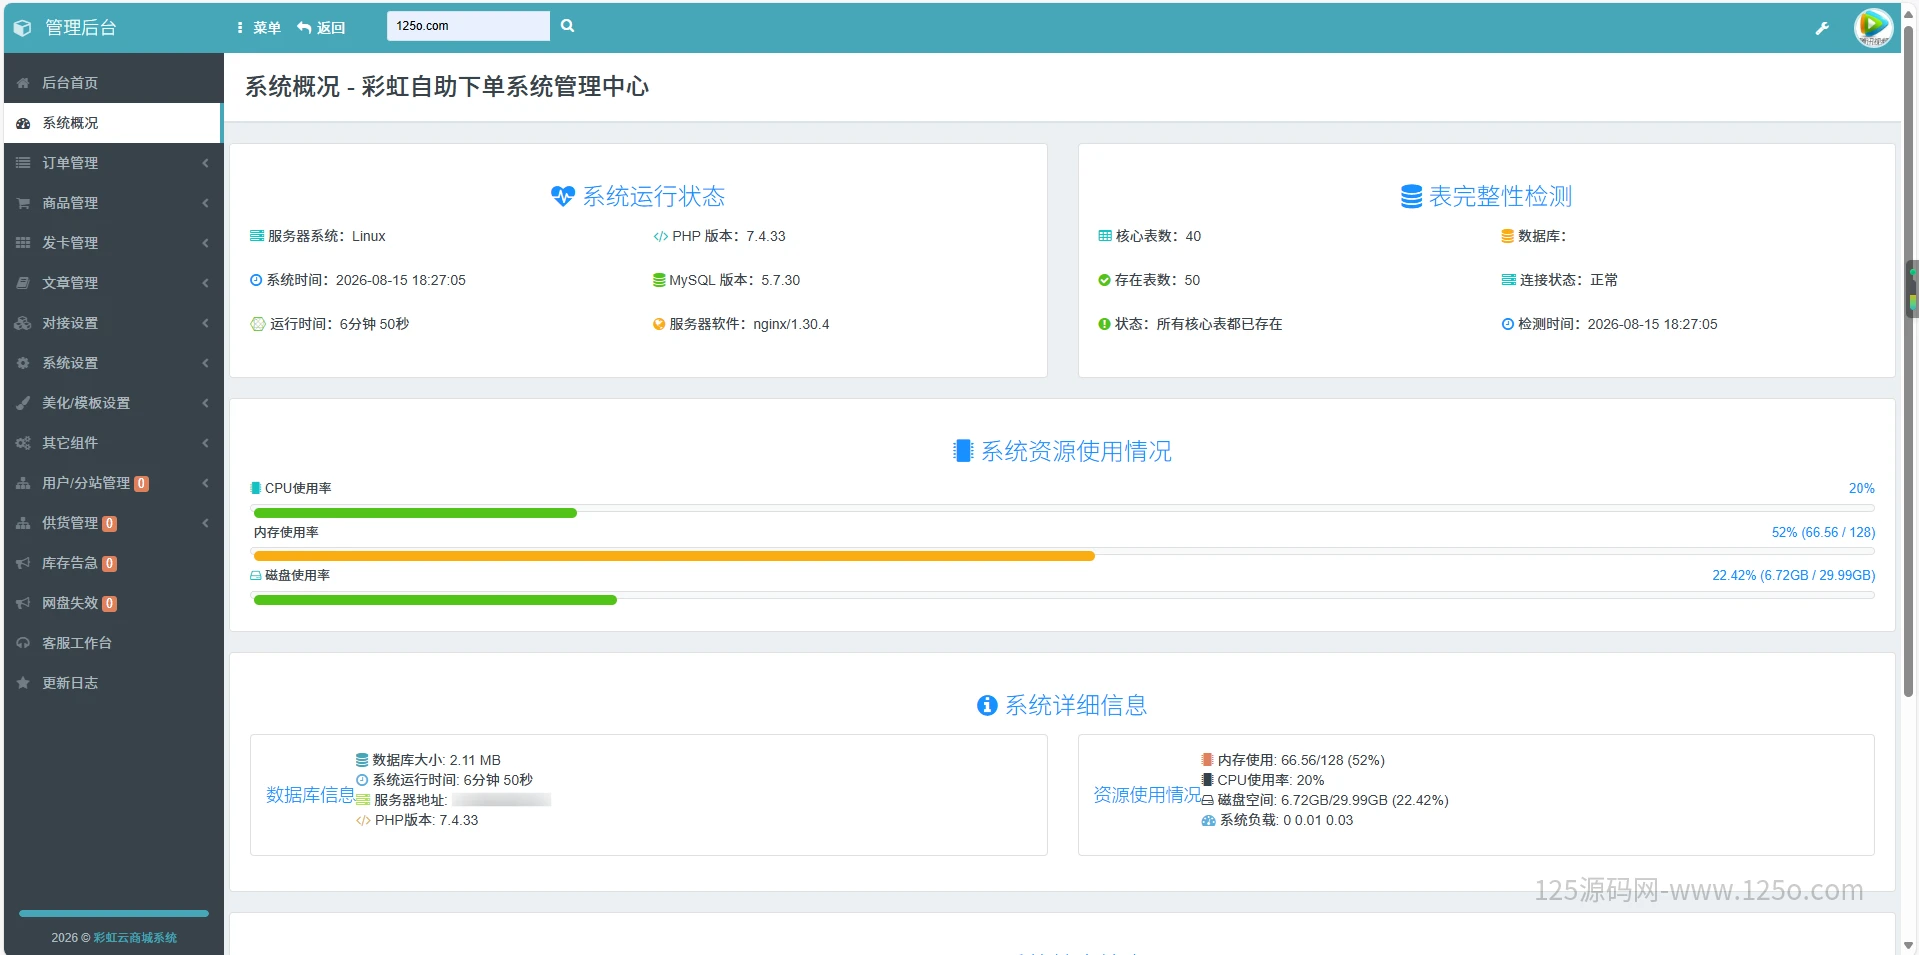
Task: Click the 资源使用情况 label
Action: tap(1147, 795)
